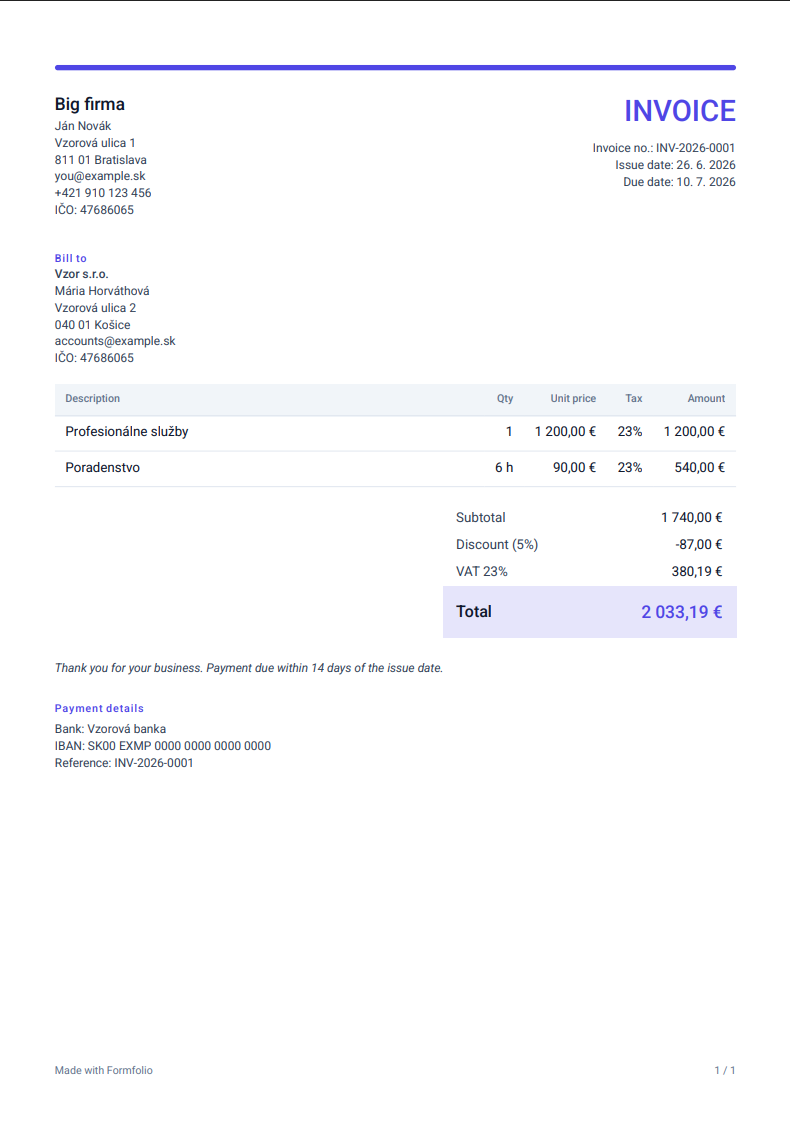Select the Poradenstvo line item

click(x=395, y=468)
